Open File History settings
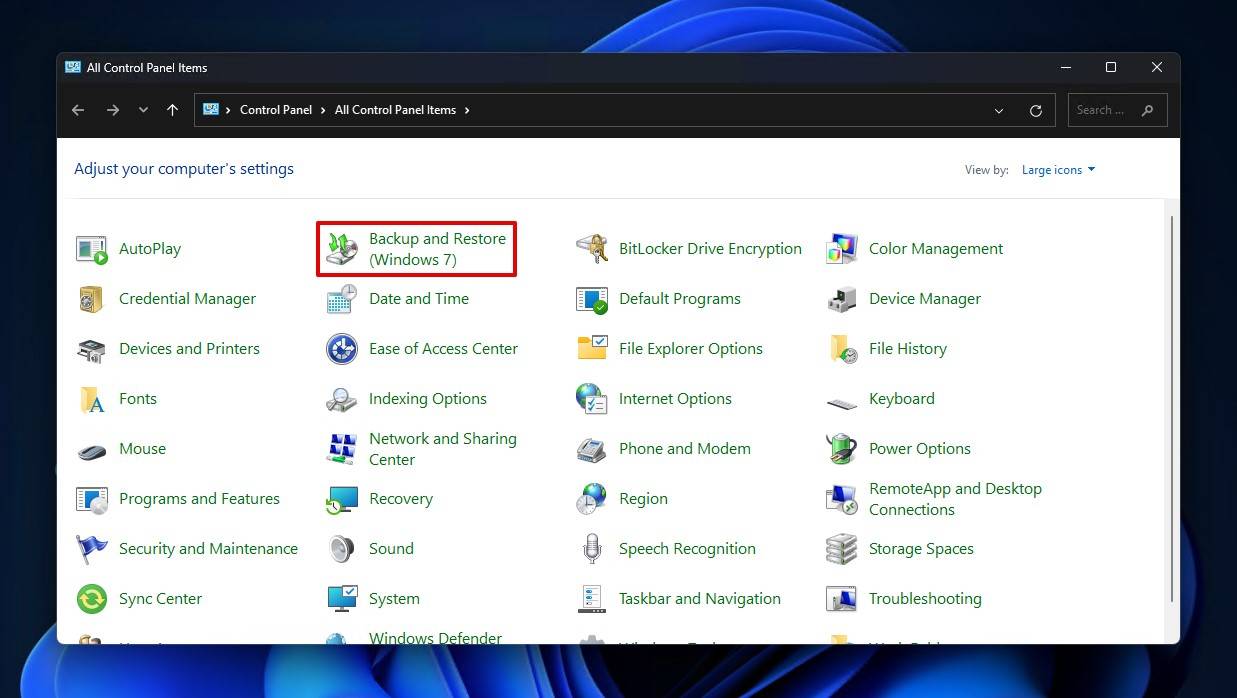This screenshot has width=1237, height=698. click(x=907, y=348)
